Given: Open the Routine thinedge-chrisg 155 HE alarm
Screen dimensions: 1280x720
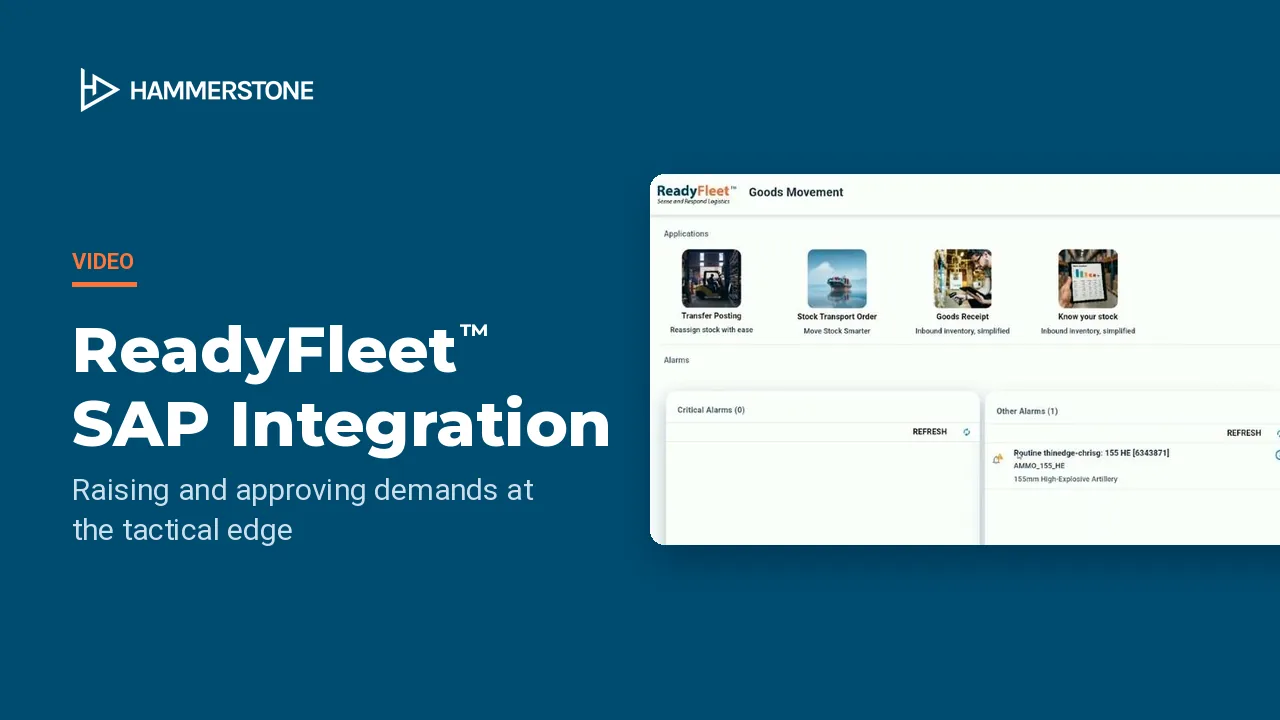Looking at the screenshot, I should pyautogui.click(x=1091, y=453).
